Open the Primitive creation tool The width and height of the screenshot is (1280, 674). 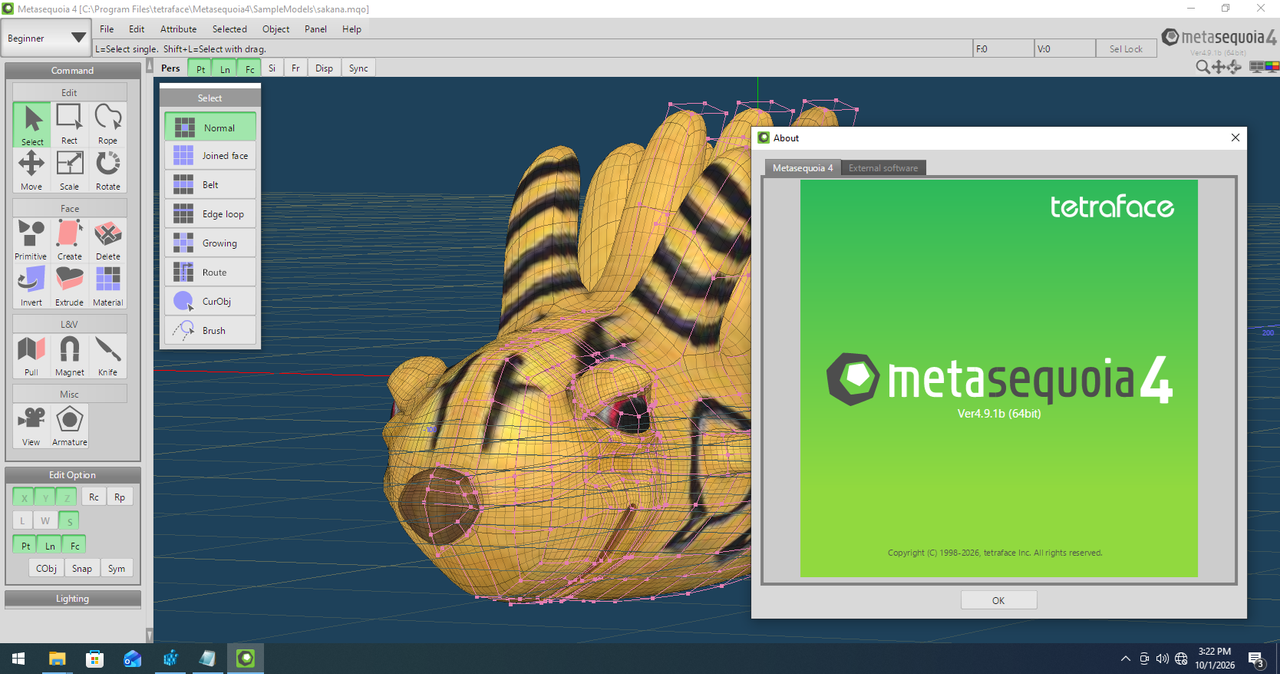32,240
